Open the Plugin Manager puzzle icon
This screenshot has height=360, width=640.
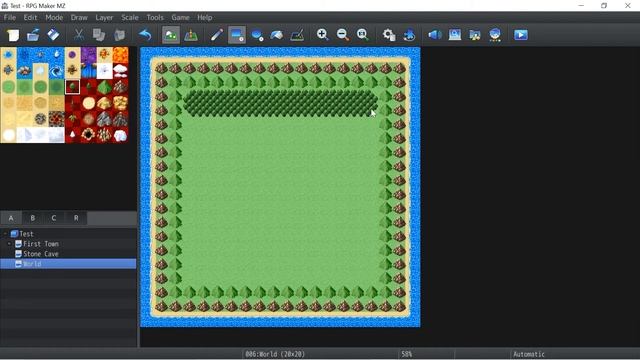click(x=409, y=35)
